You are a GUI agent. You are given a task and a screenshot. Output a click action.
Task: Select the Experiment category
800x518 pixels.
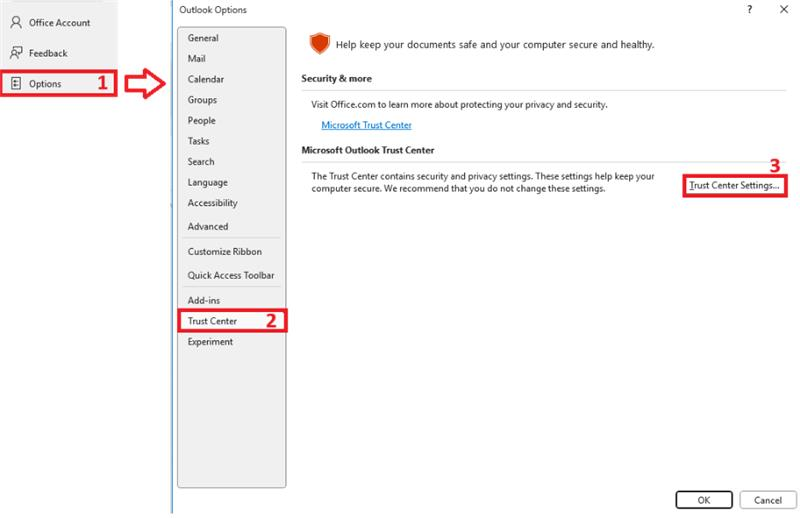[232, 341]
